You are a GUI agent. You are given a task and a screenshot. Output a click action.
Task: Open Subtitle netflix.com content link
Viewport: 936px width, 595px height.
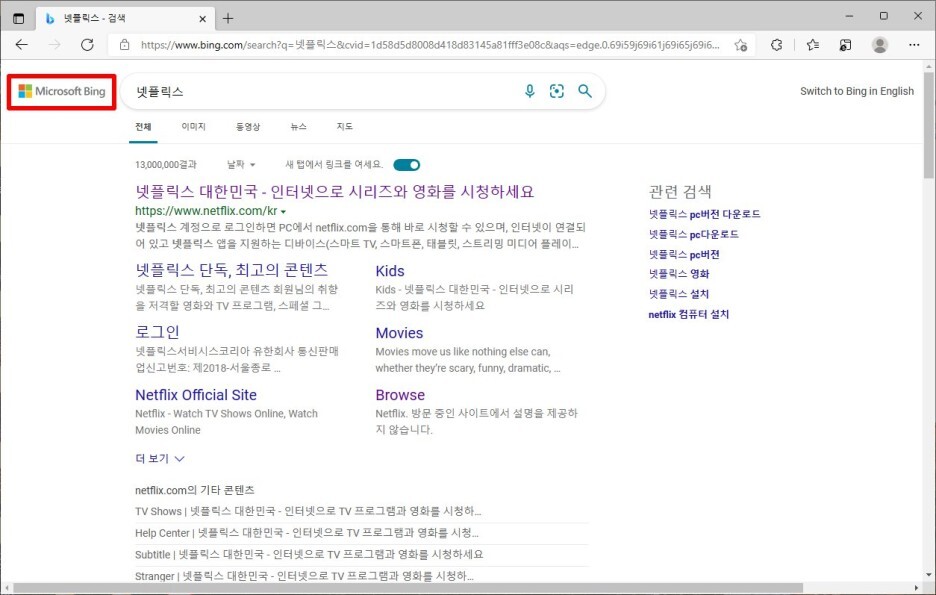pos(309,554)
